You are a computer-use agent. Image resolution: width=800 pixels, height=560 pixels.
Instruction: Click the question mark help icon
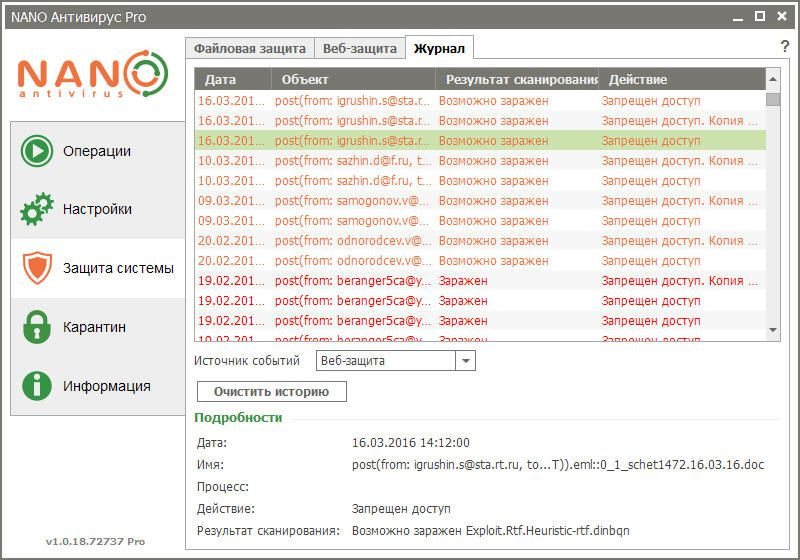point(785,46)
